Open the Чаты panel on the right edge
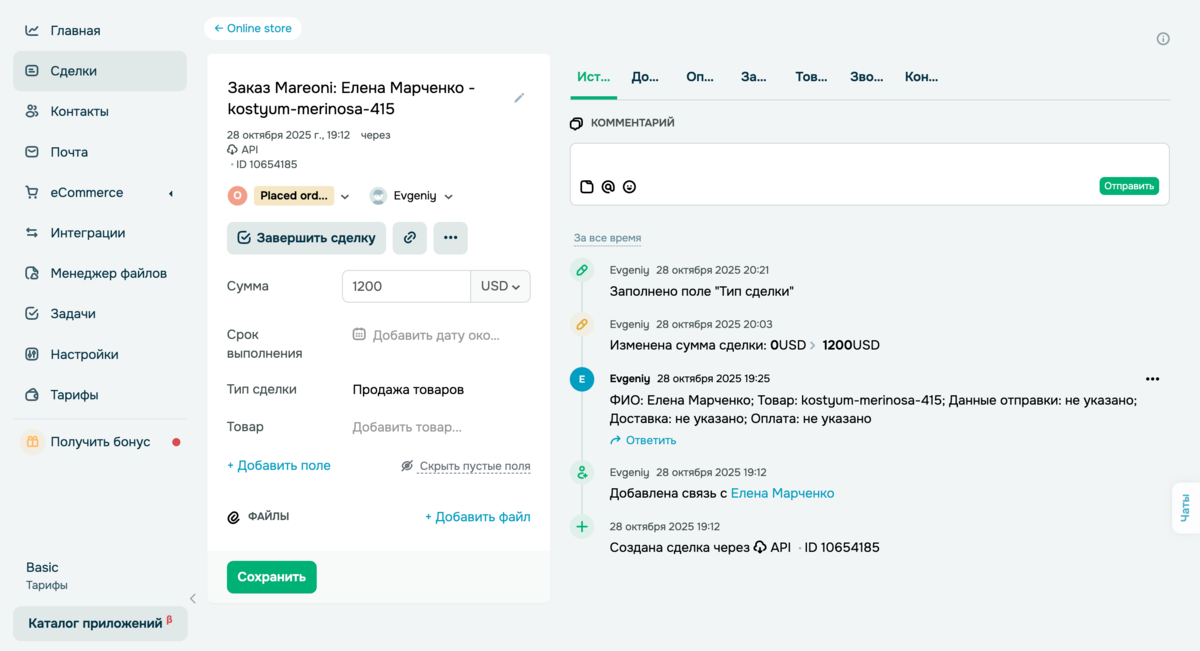Viewport: 1200px width, 651px height. pos(1187,508)
